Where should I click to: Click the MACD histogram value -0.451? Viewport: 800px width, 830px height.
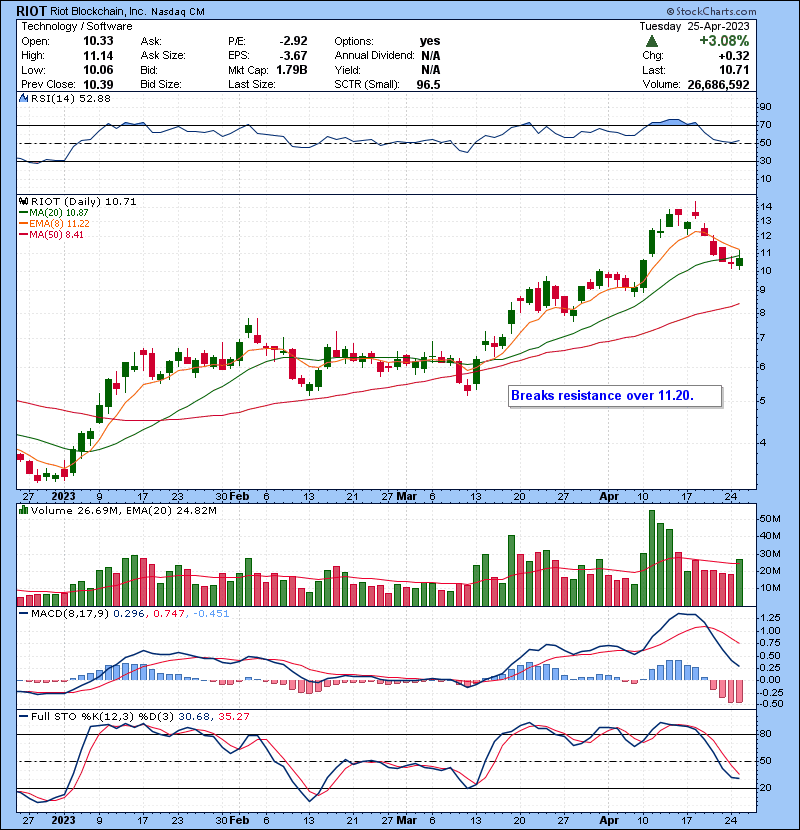[211, 614]
